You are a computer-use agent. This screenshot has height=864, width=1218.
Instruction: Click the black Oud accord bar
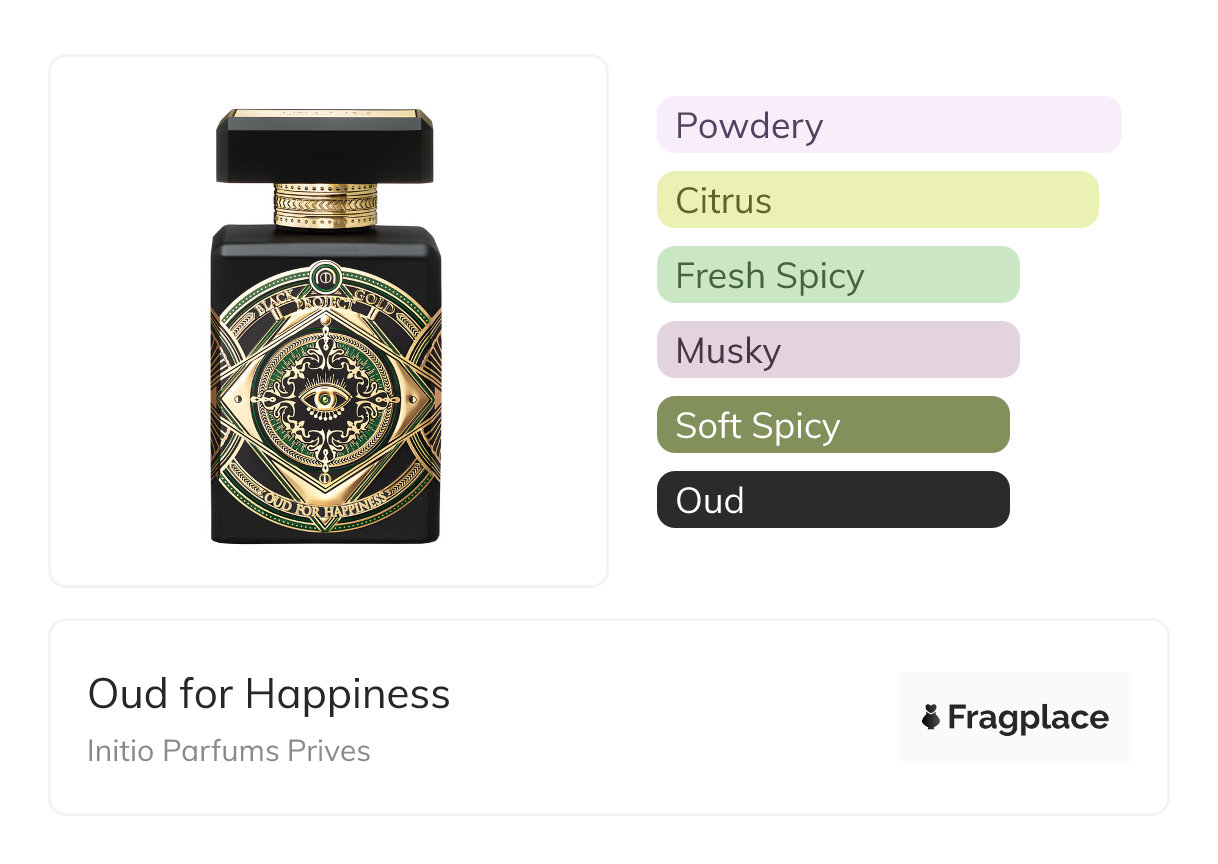832,500
